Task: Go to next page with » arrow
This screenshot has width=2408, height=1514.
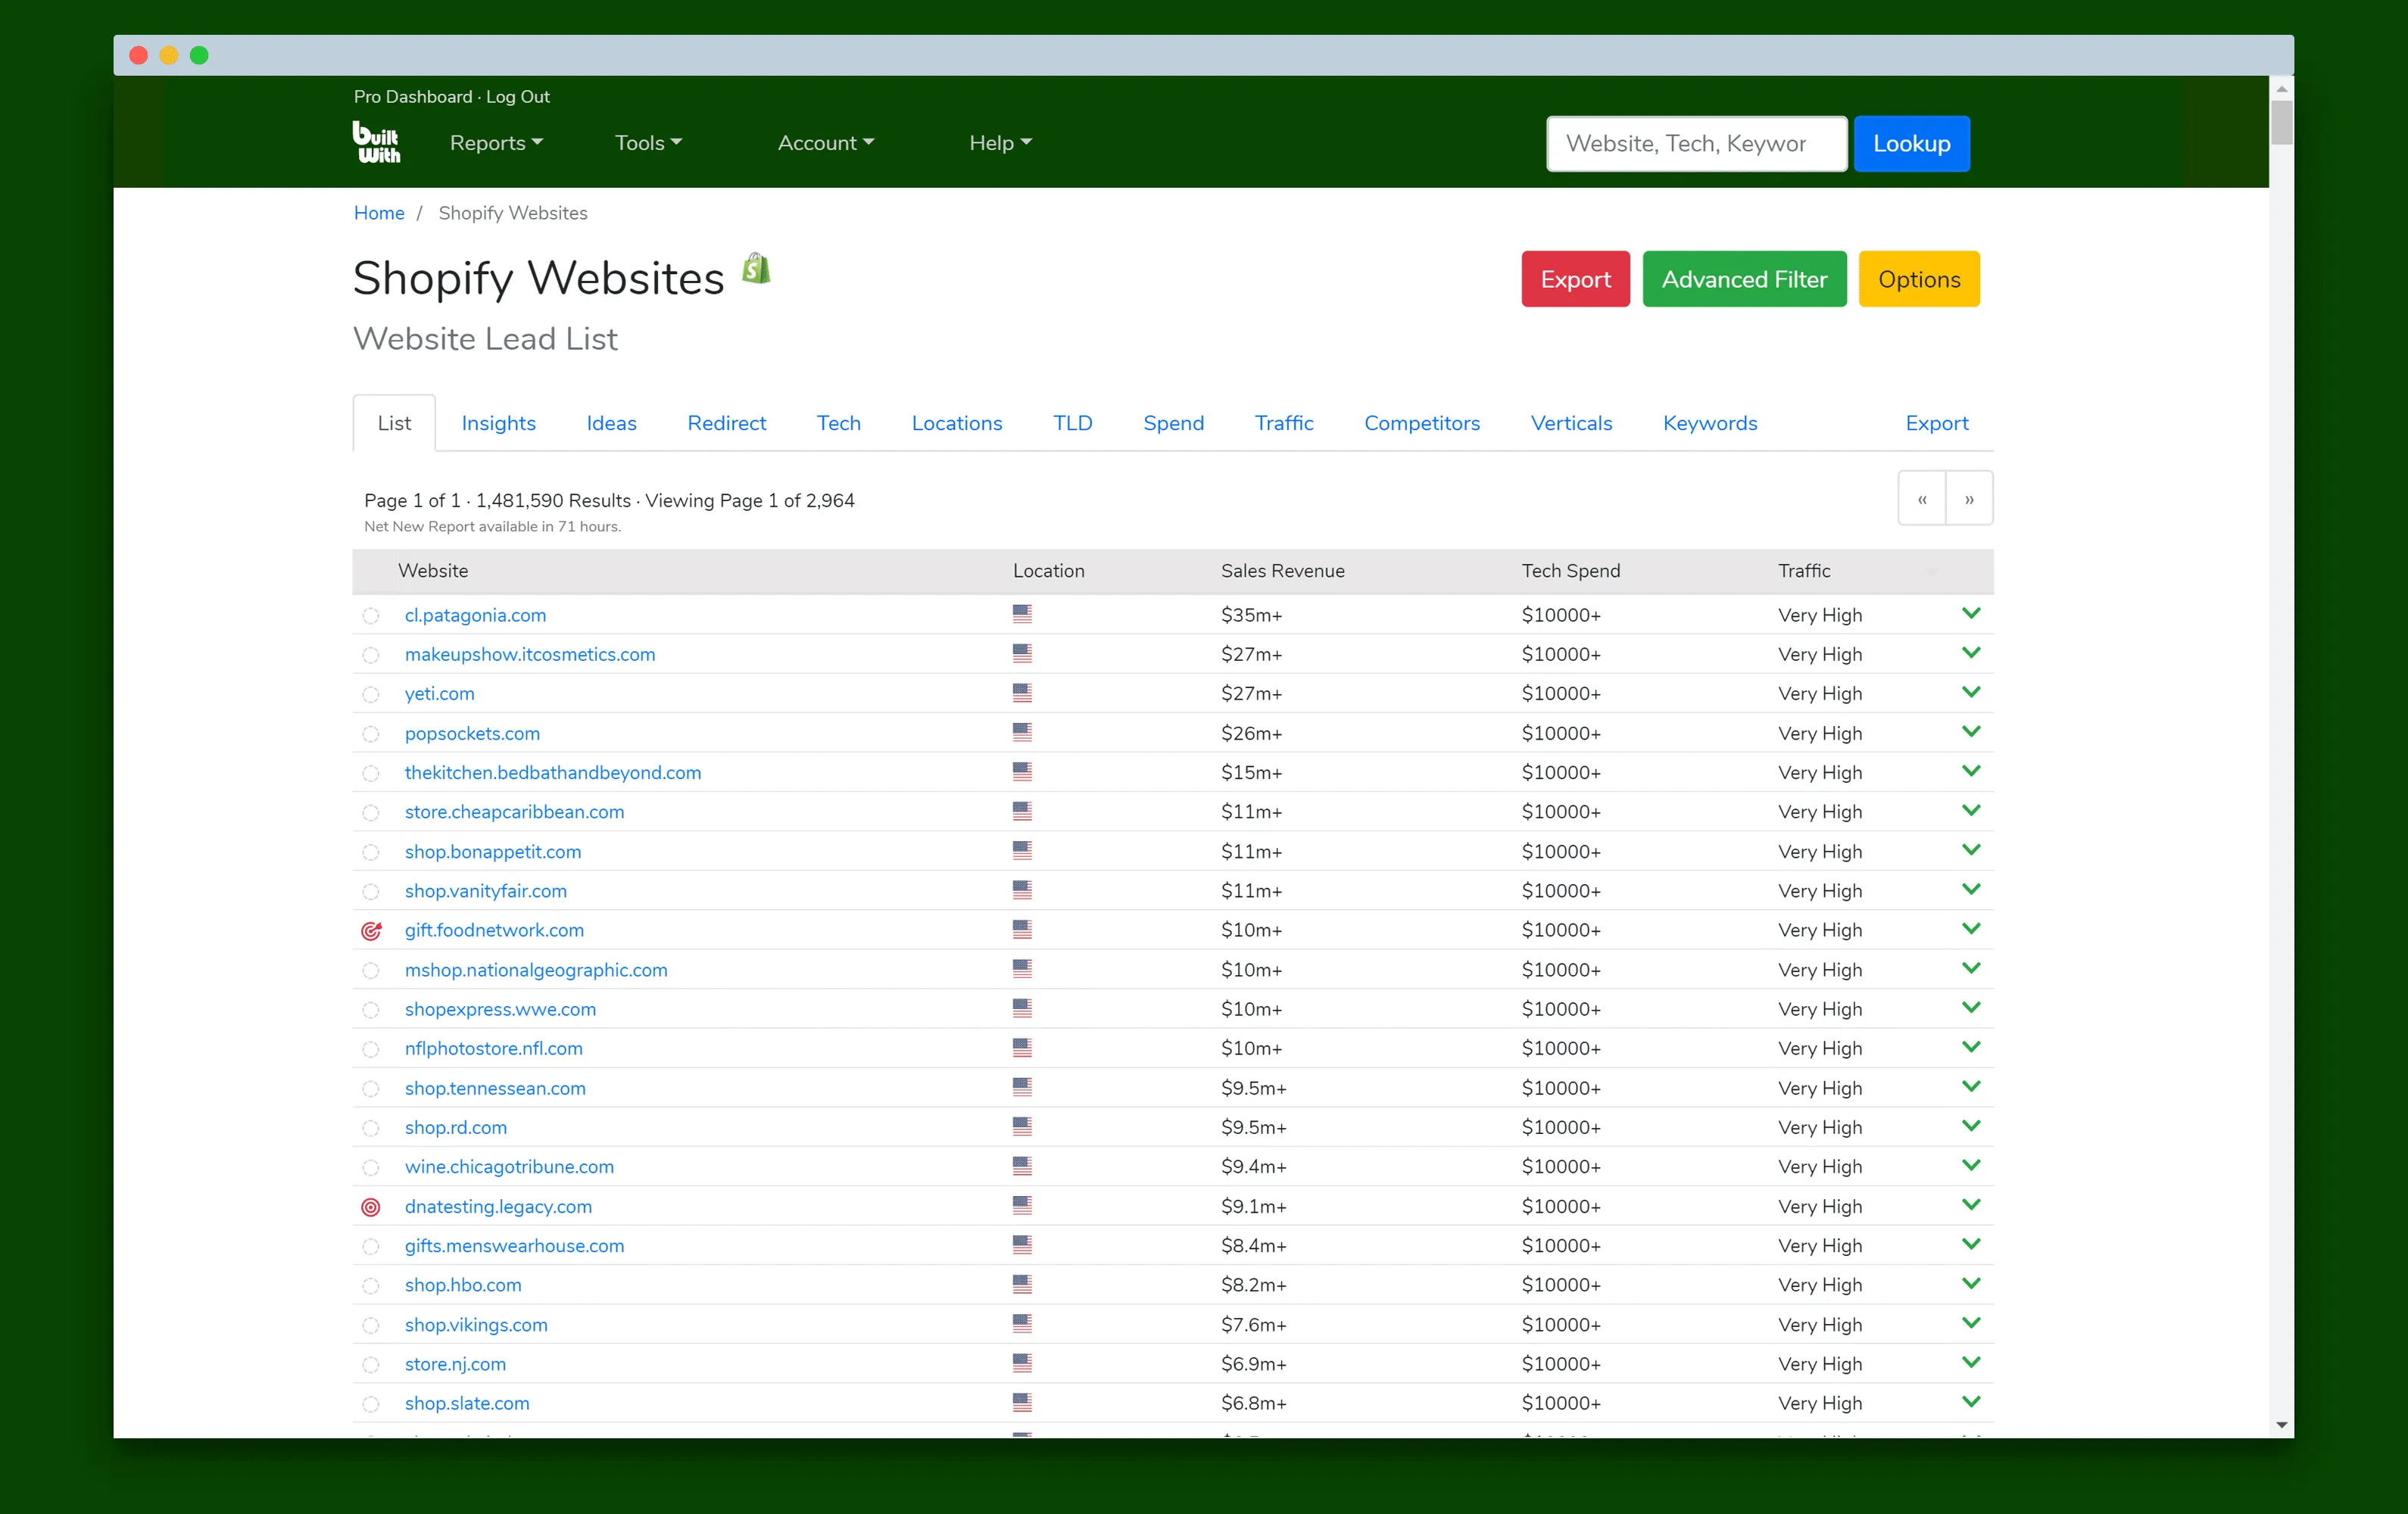Action: click(1969, 498)
